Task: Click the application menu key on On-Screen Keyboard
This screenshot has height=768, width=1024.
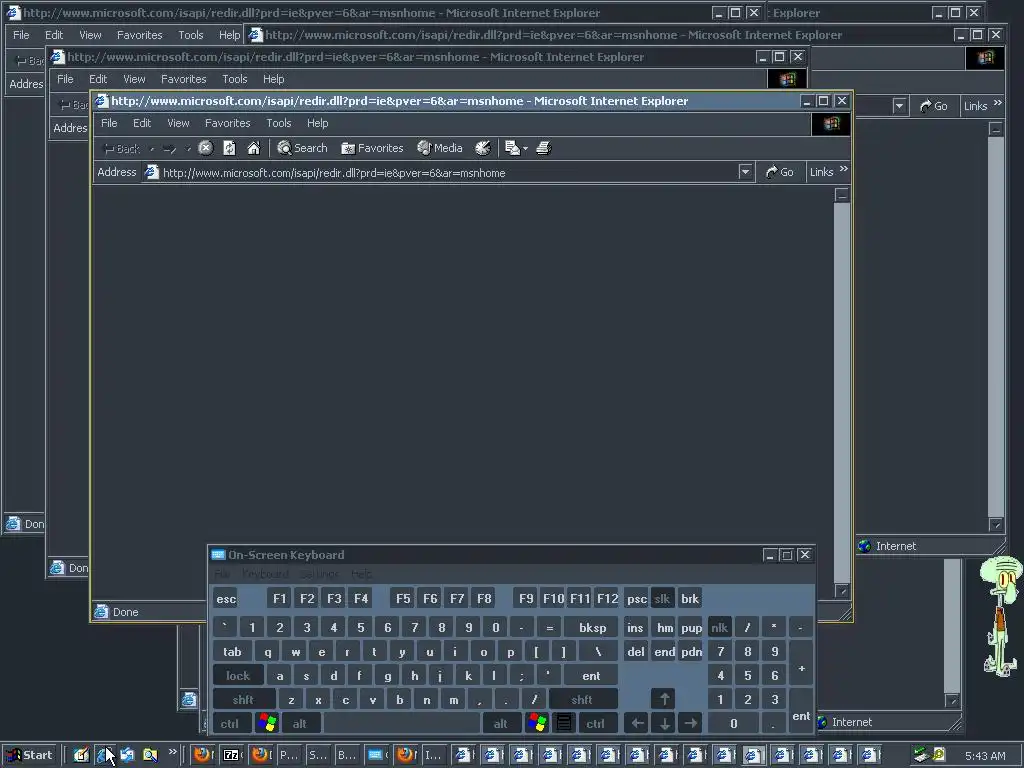Action: (x=564, y=723)
